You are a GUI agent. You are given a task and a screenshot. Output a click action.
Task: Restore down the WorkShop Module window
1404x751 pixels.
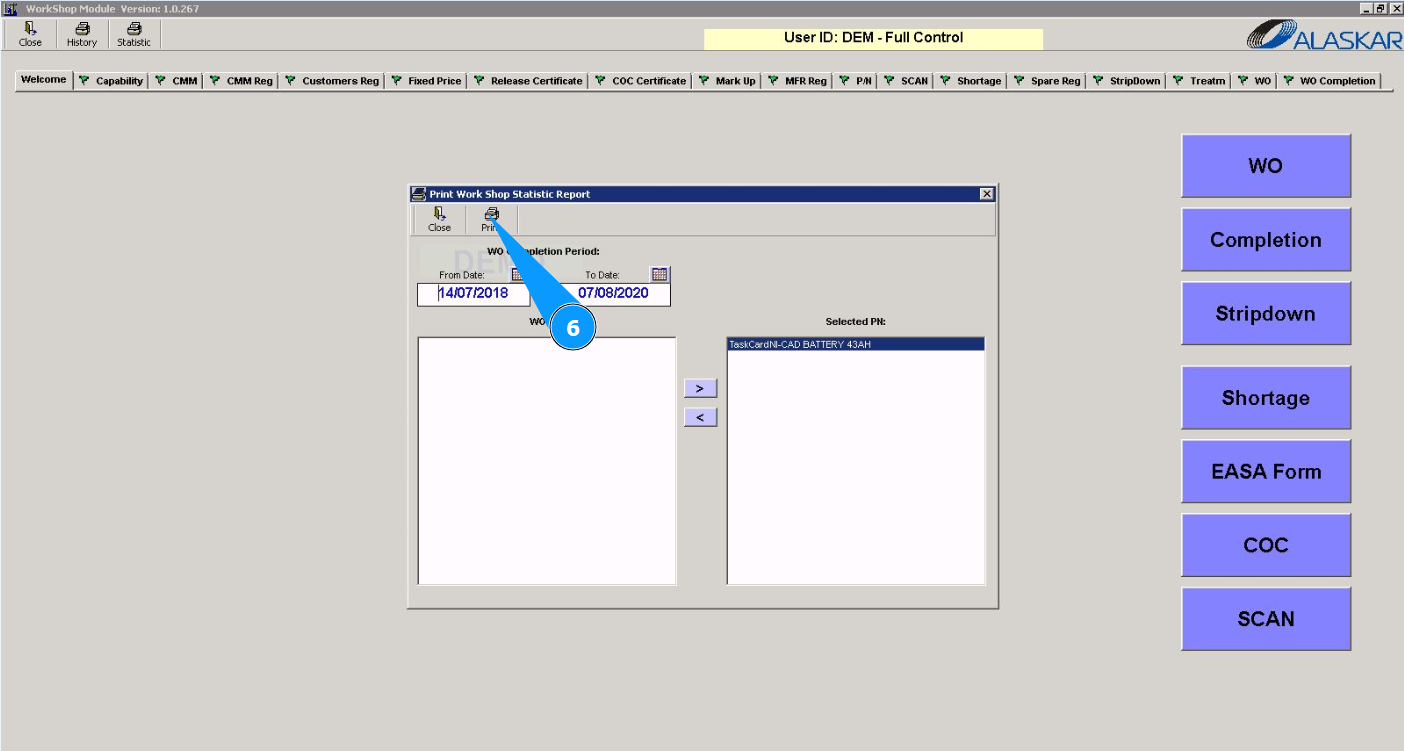point(1381,8)
